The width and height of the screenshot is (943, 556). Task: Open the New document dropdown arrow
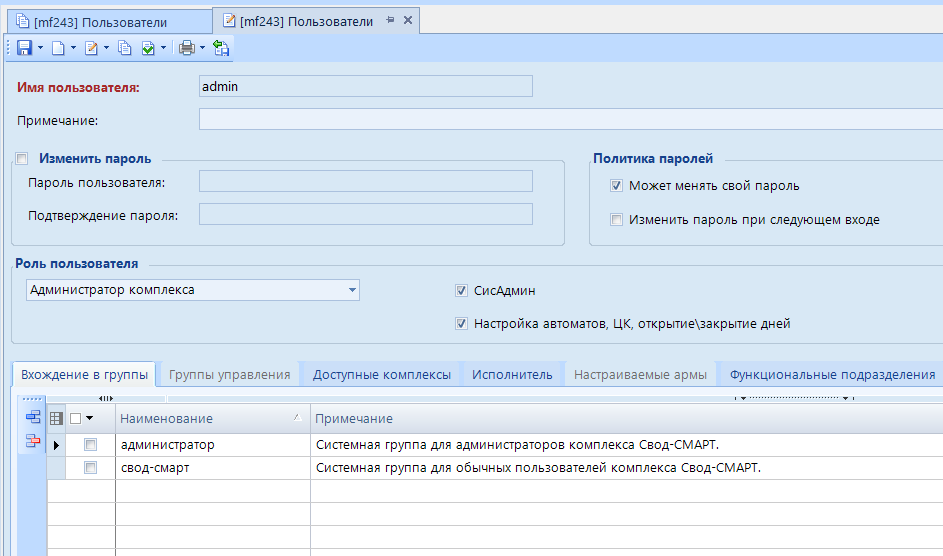click(x=73, y=47)
